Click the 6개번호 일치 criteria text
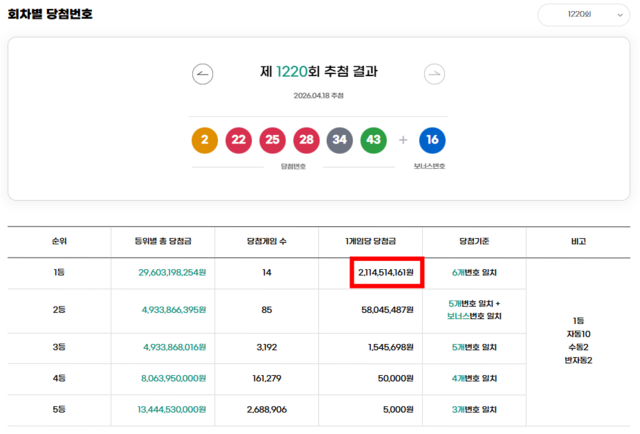Screen dimensions: 640x434 coord(475,272)
